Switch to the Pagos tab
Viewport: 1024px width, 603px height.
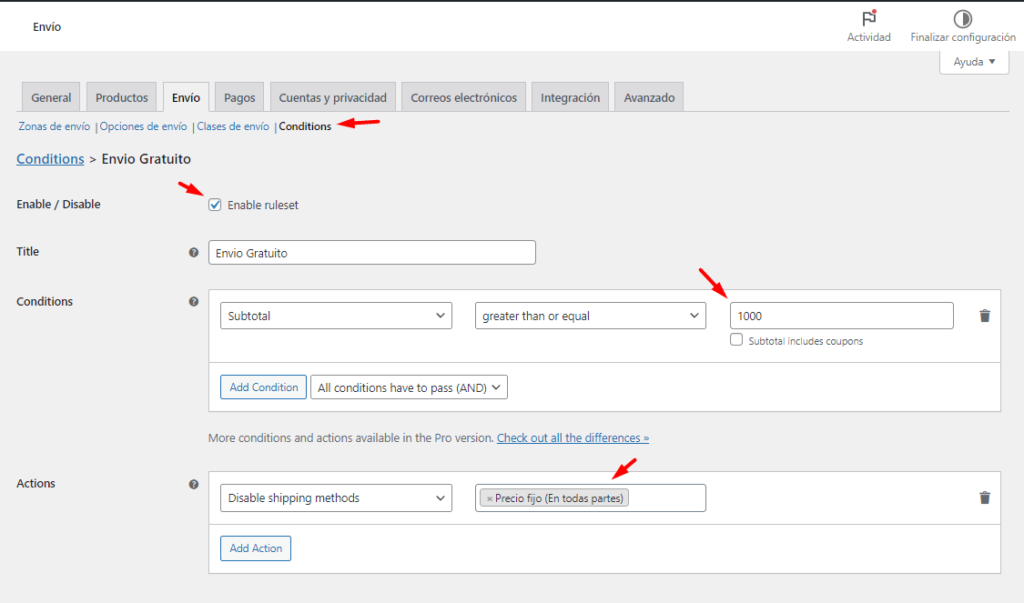(x=240, y=97)
